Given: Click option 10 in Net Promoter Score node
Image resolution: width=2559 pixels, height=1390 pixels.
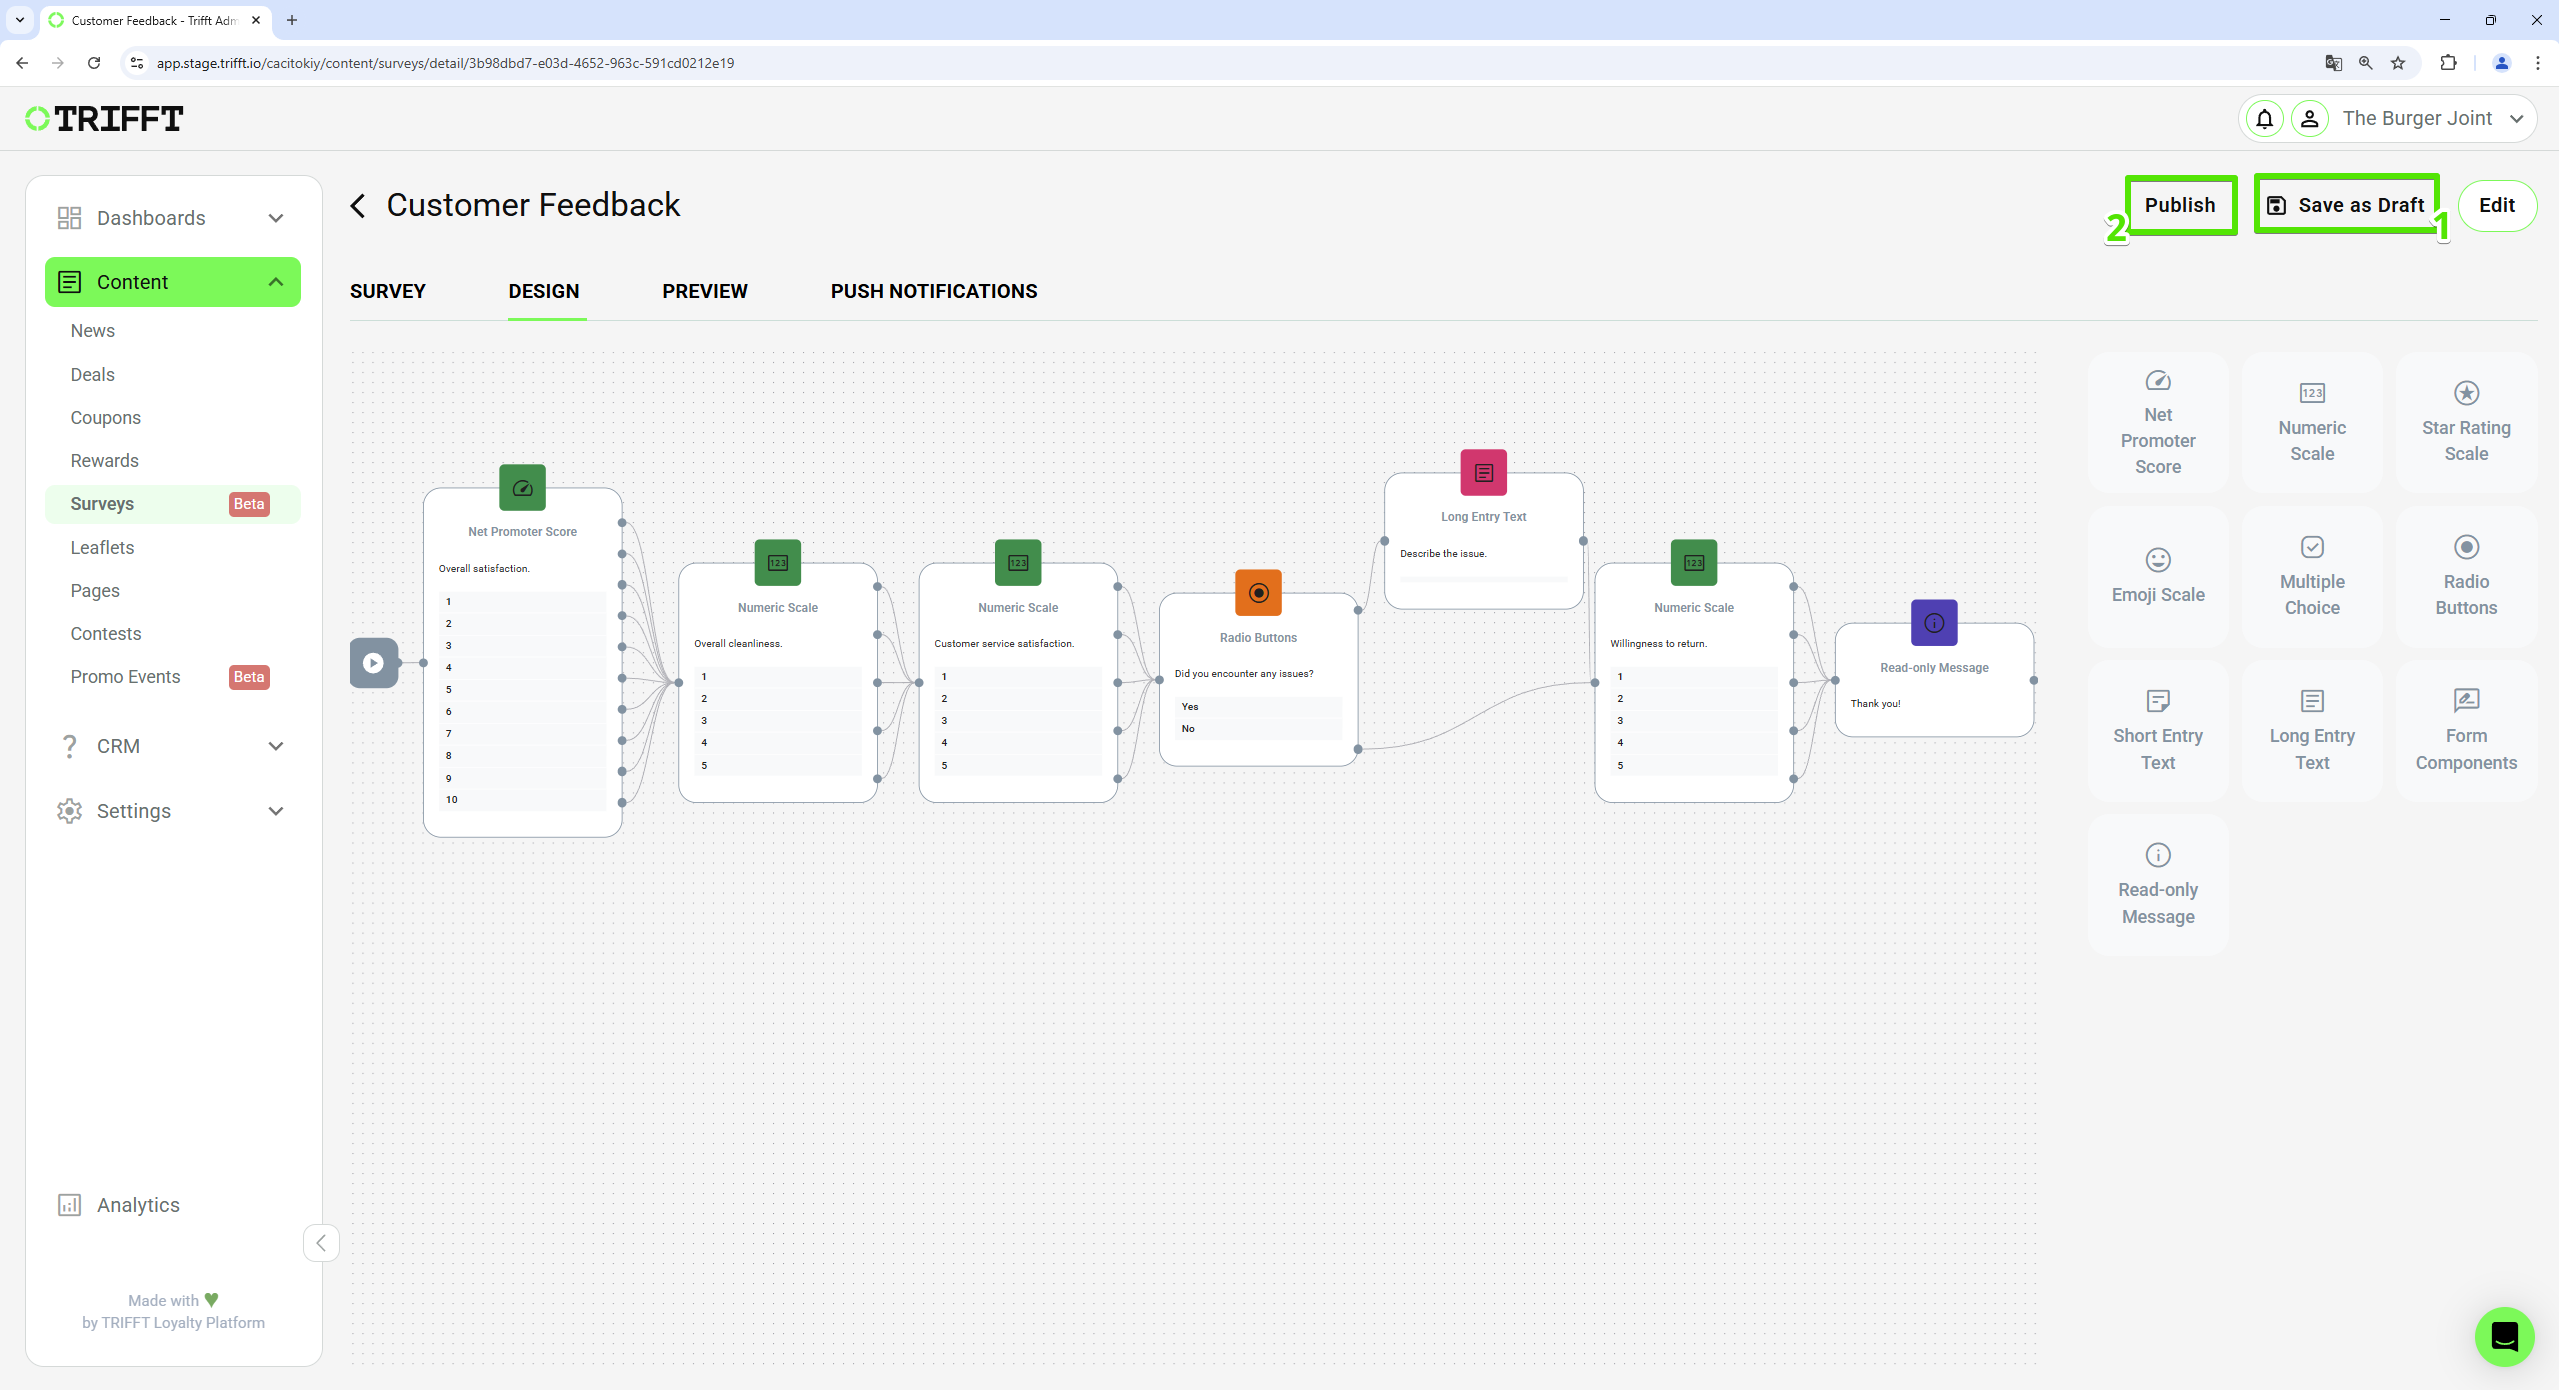Looking at the screenshot, I should pyautogui.click(x=522, y=800).
